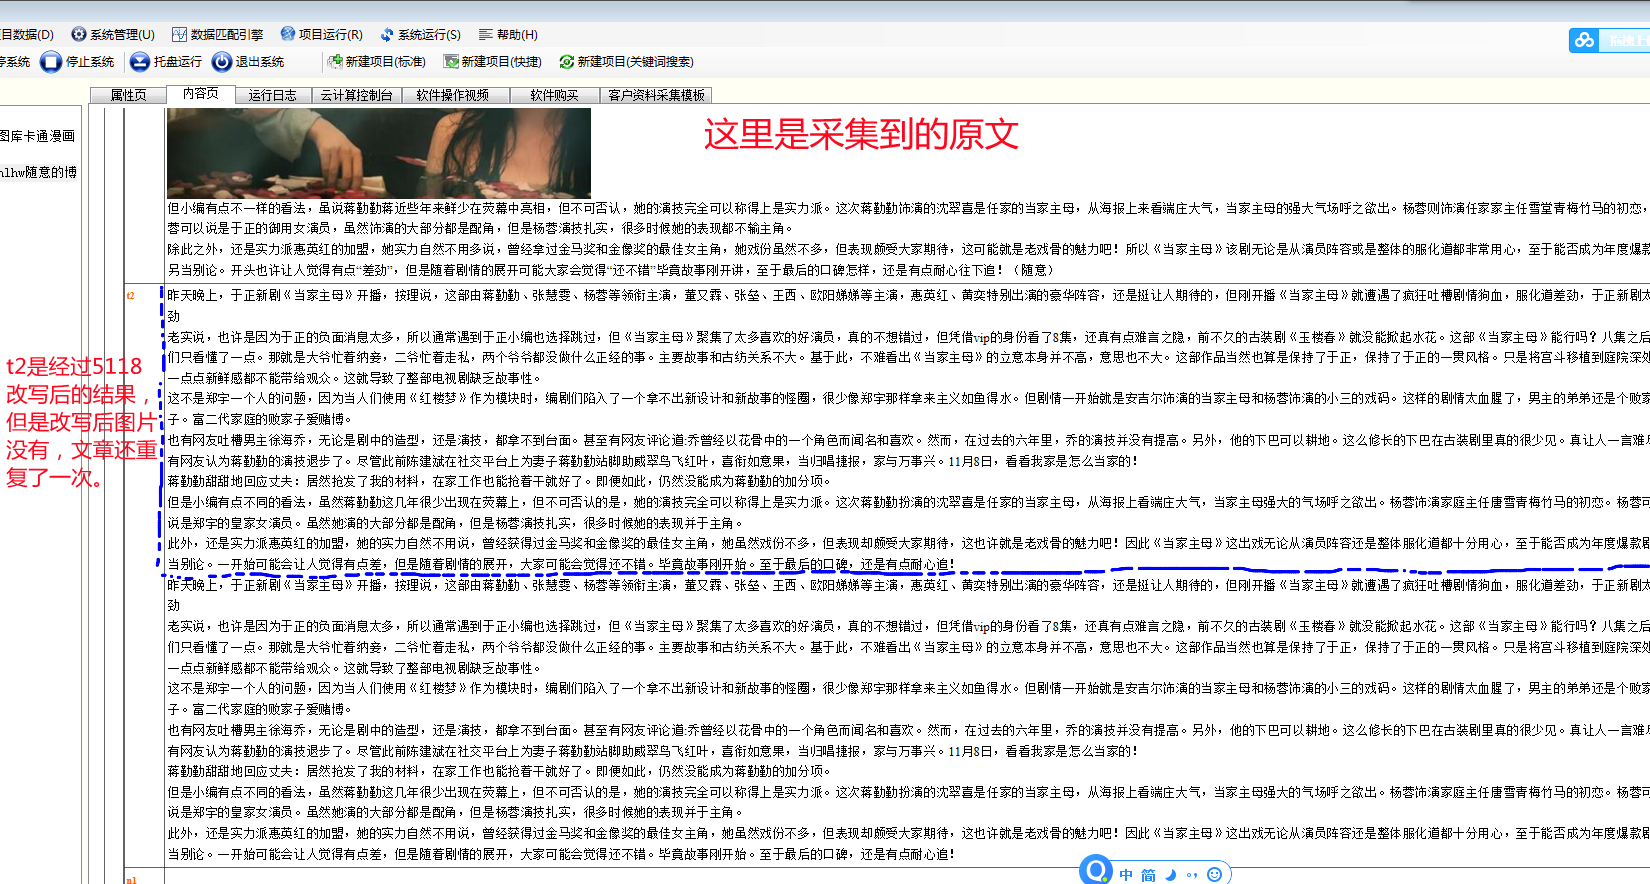Viewport: 1650px width, 884px height.
Task: Click the line starting 另当别论。开头也许让人觉得
Action: coord(610,270)
